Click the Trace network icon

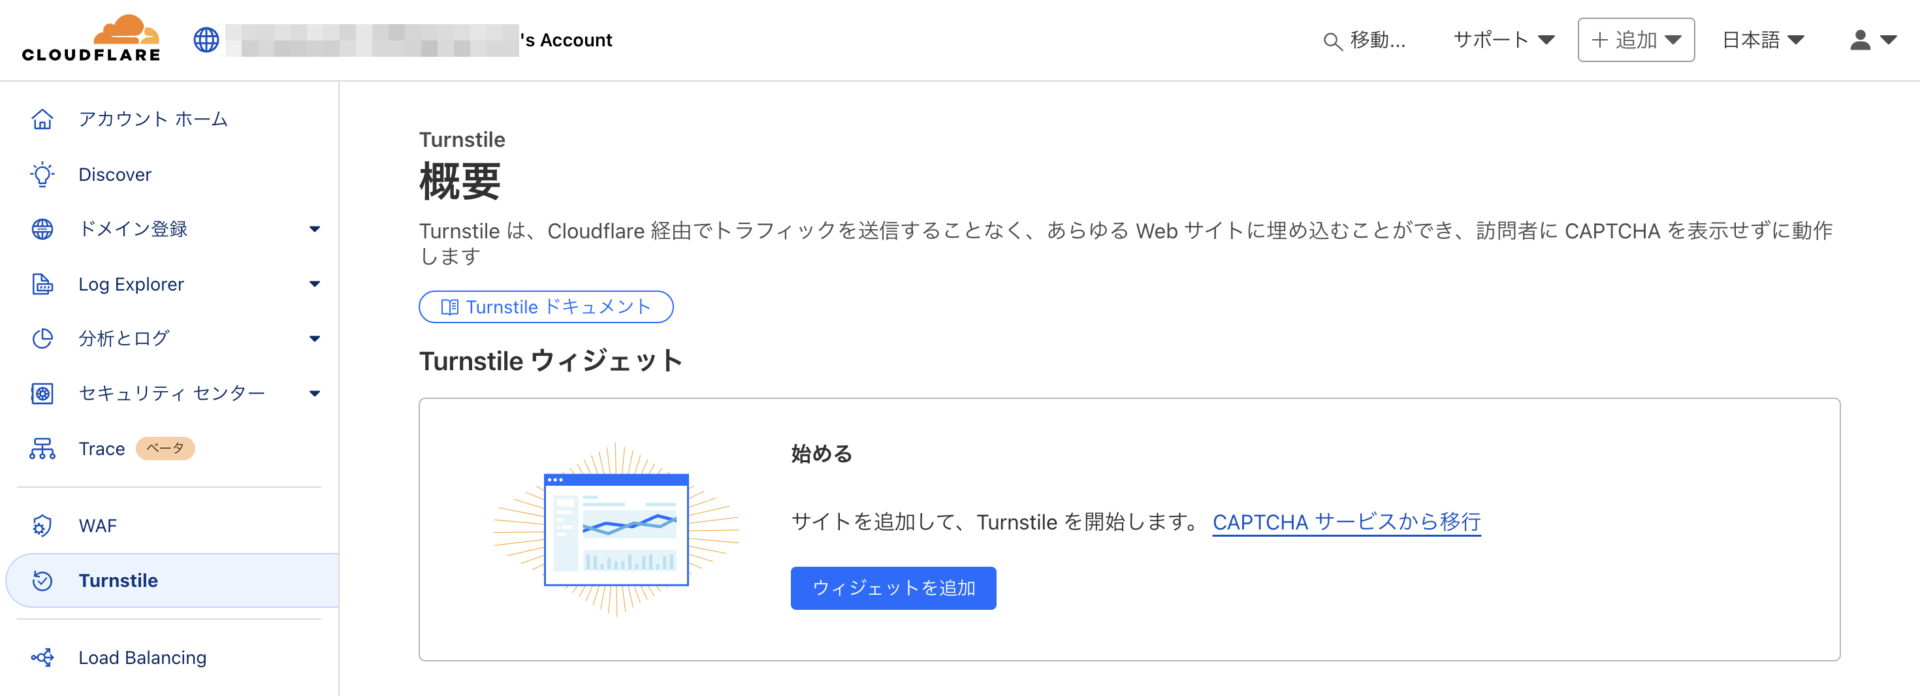click(x=42, y=449)
